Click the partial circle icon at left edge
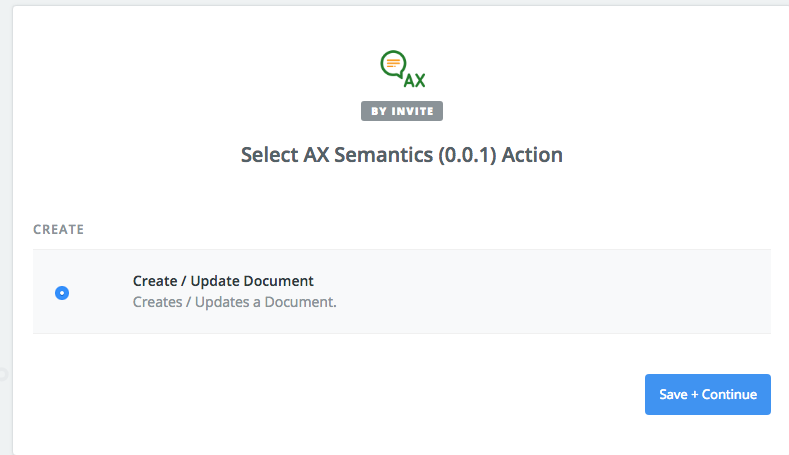 4,374
